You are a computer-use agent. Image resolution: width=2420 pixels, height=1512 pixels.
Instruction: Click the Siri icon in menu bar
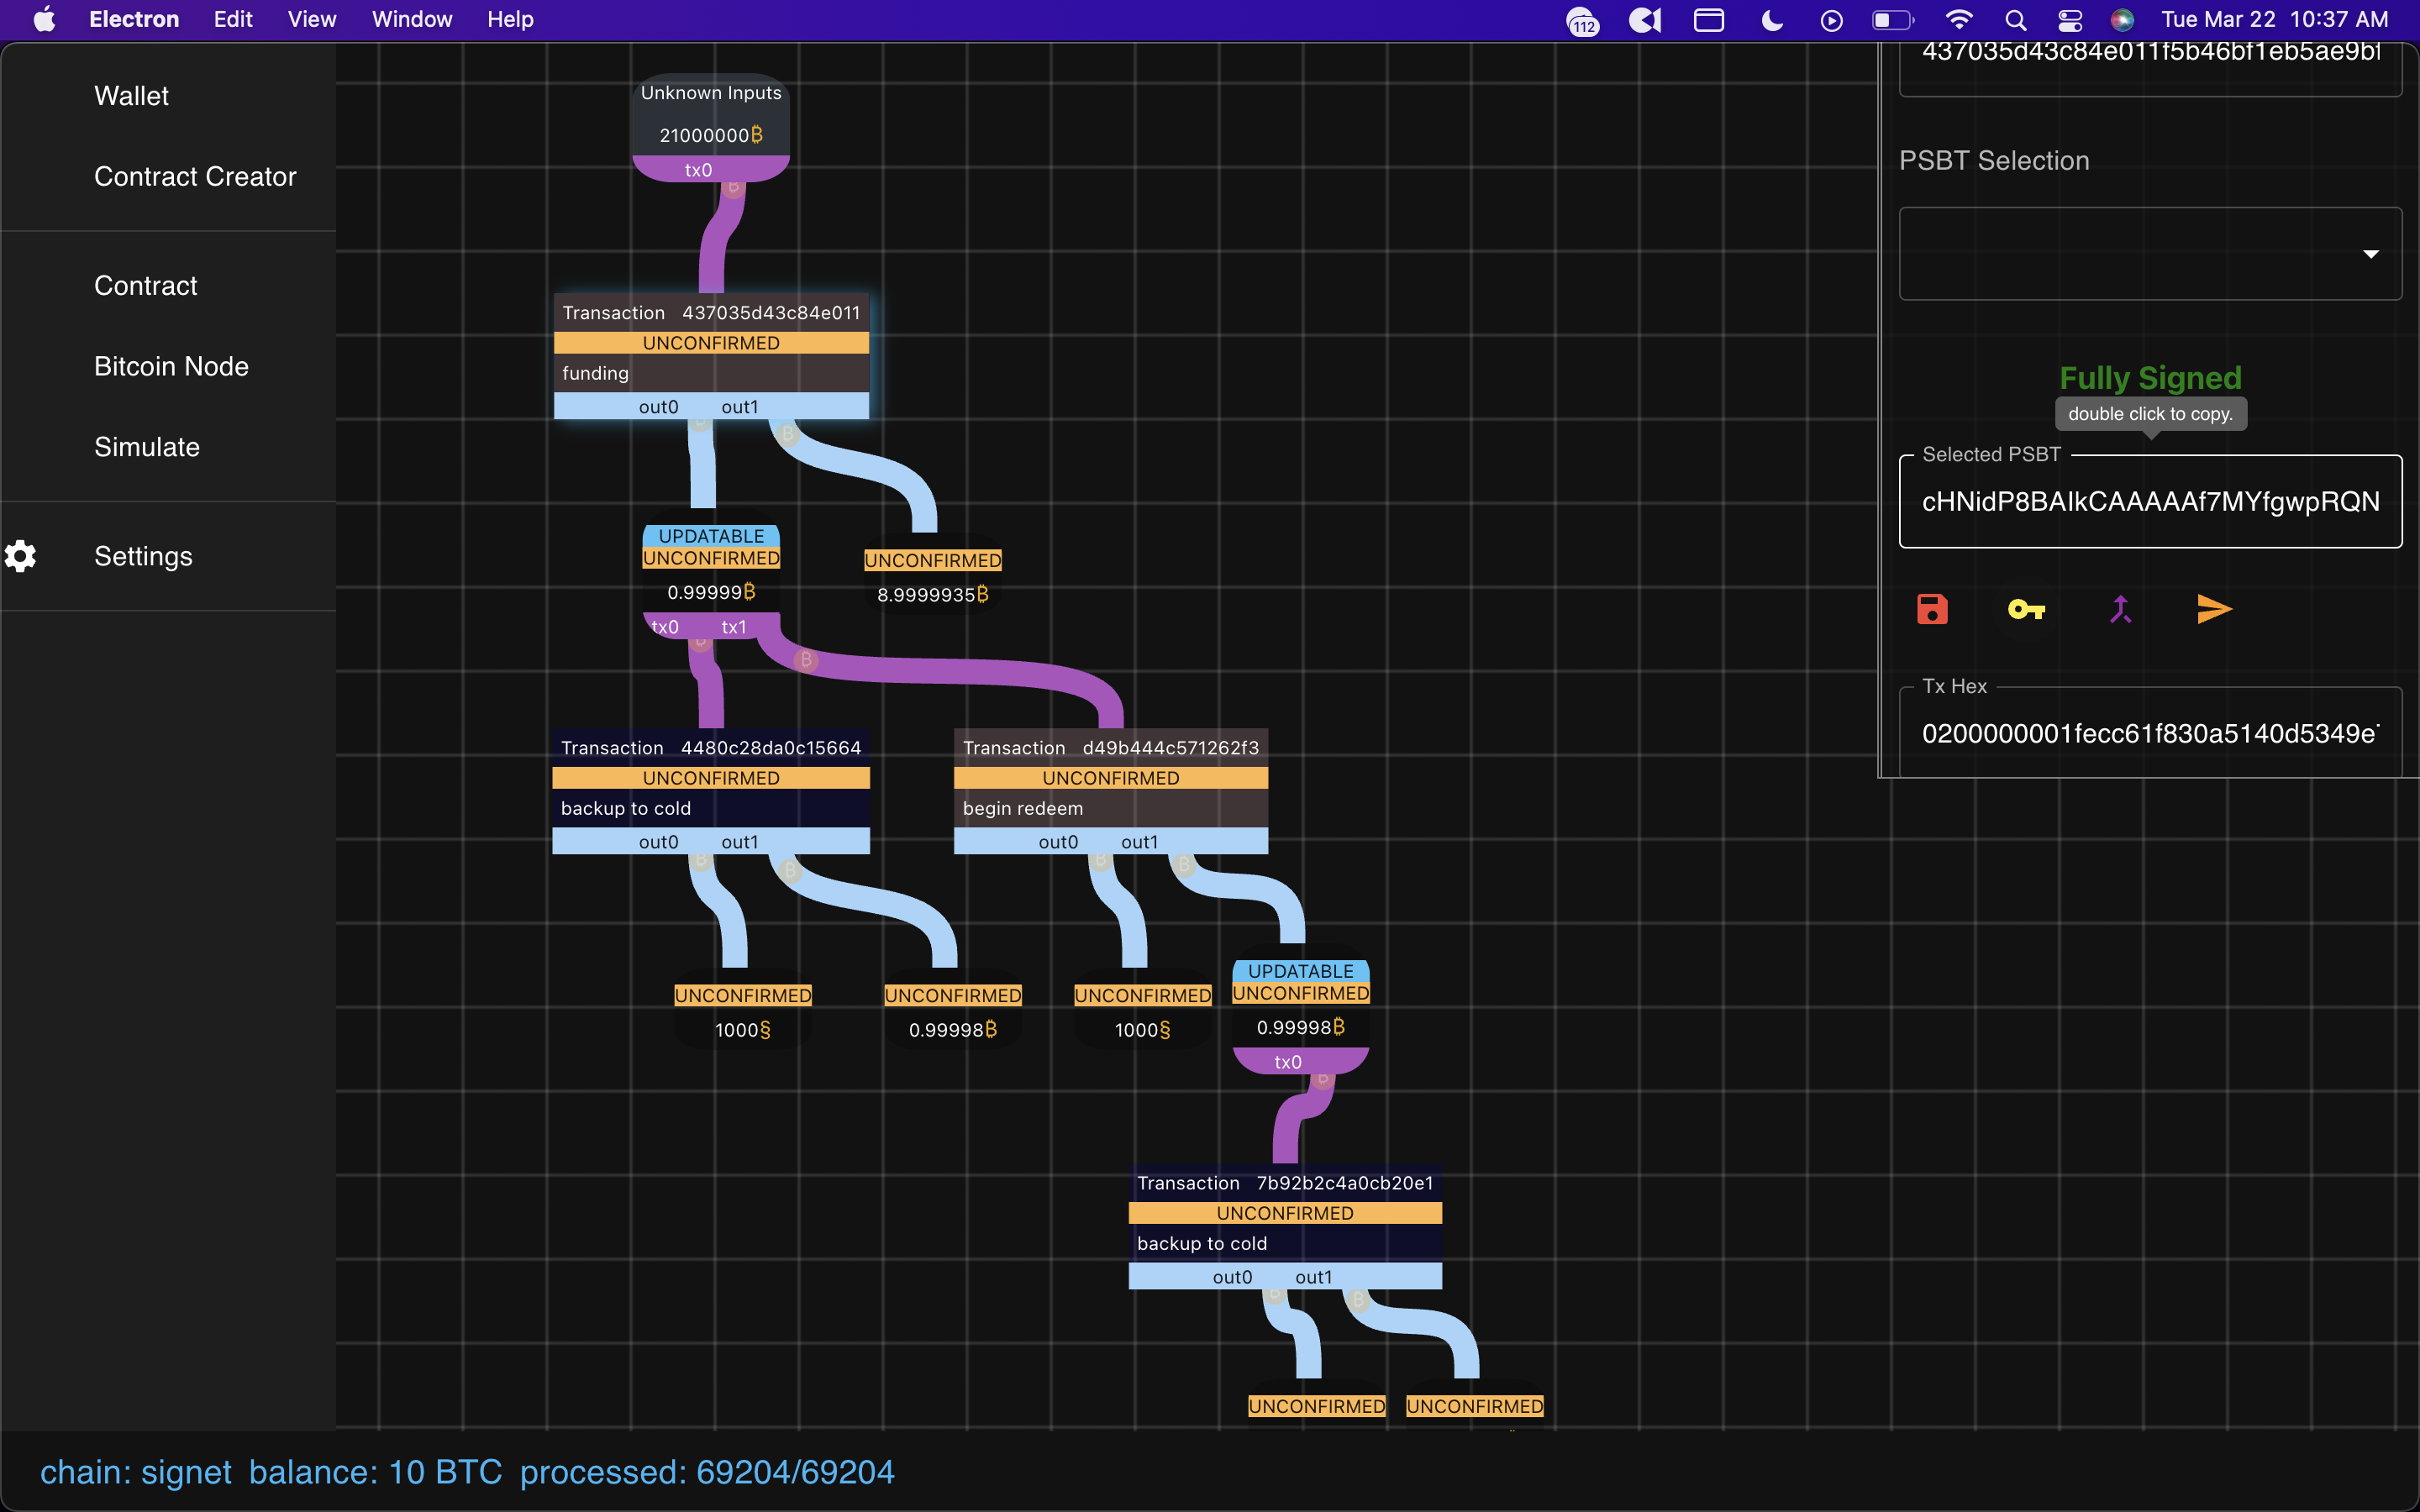click(2122, 19)
